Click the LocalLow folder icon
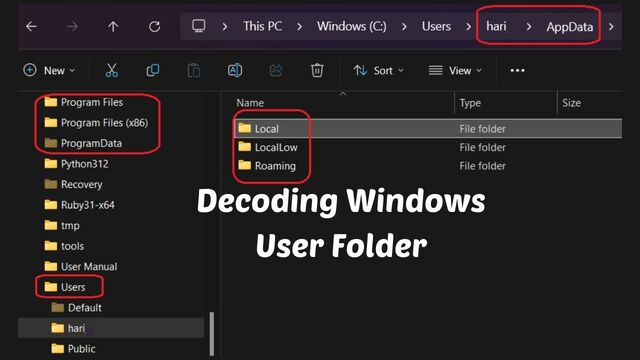This screenshot has width=640, height=360. [x=244, y=147]
